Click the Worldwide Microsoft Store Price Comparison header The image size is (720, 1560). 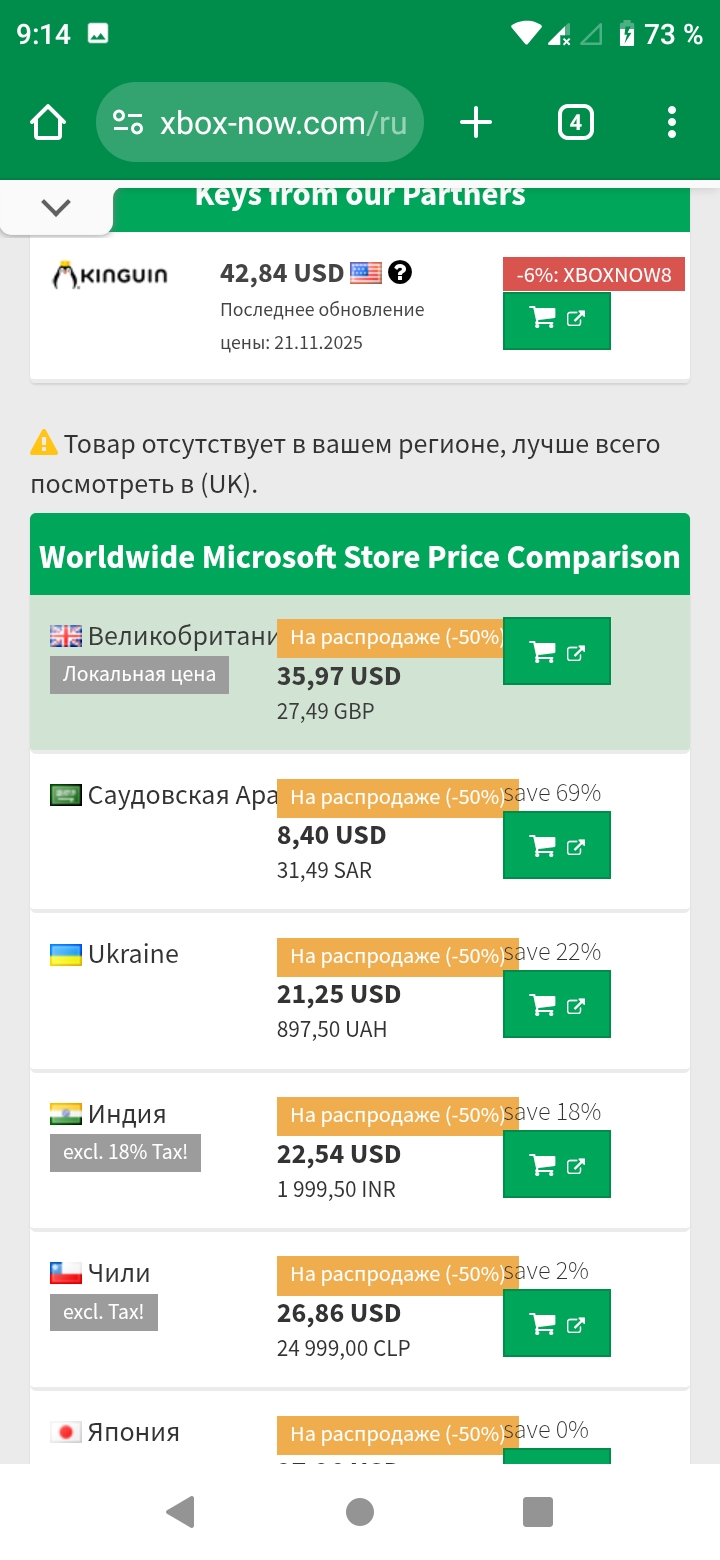pyautogui.click(x=359, y=557)
